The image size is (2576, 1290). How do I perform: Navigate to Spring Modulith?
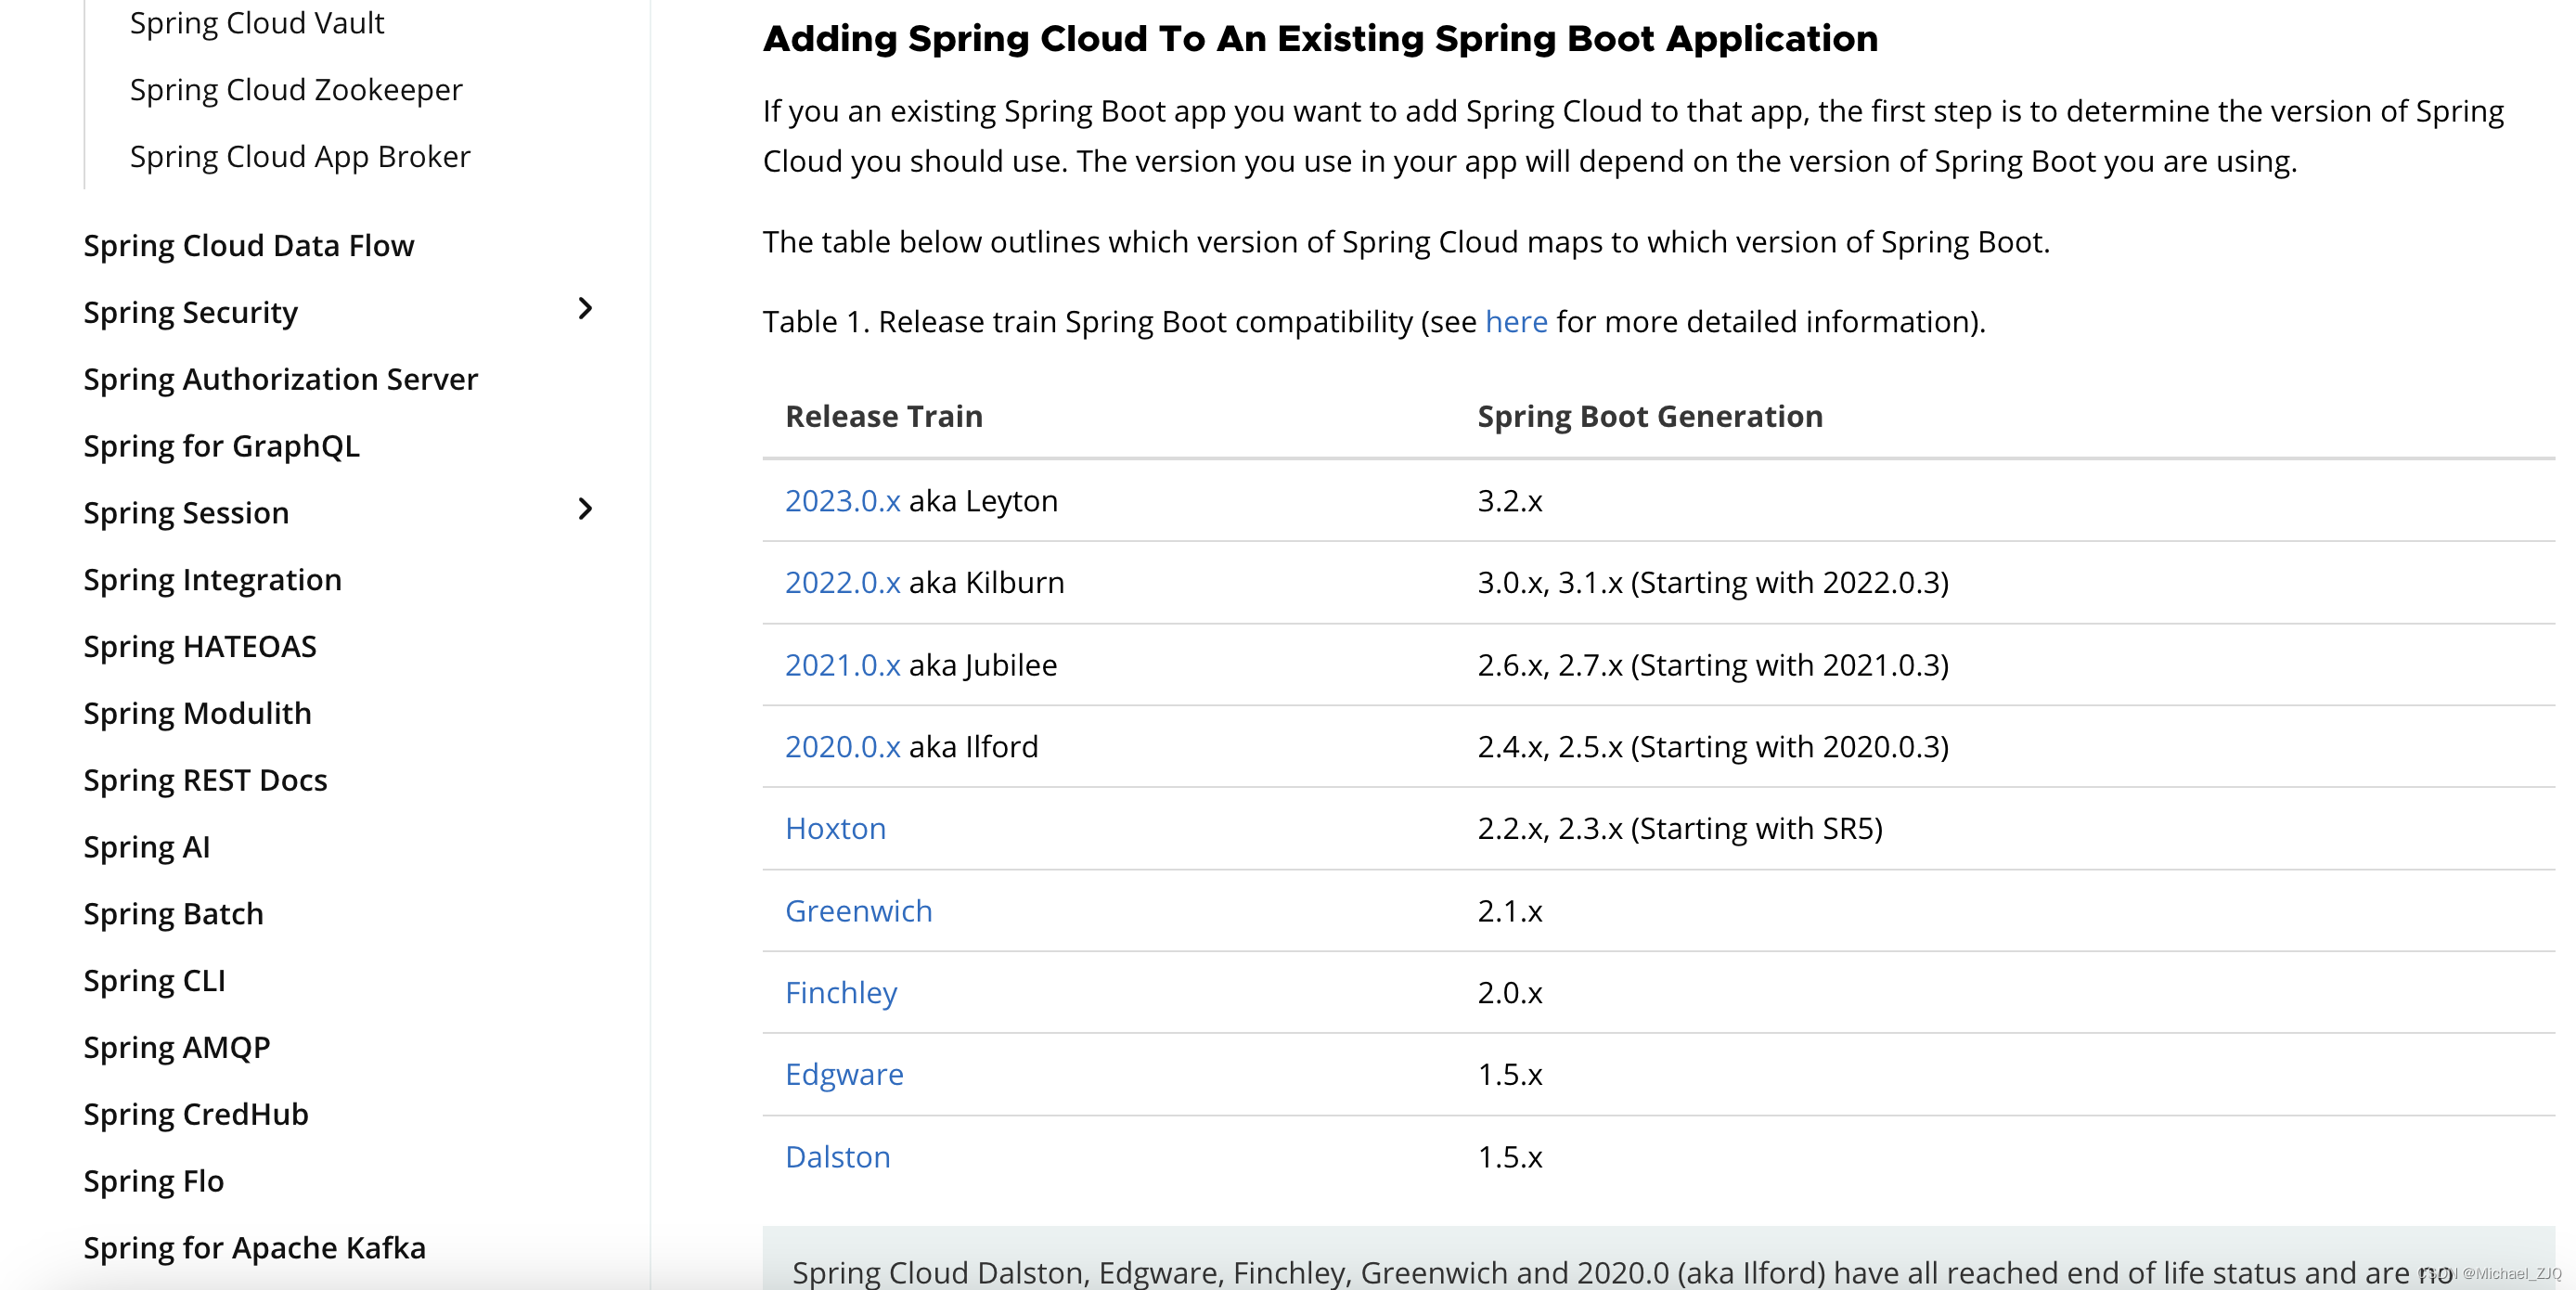click(198, 714)
